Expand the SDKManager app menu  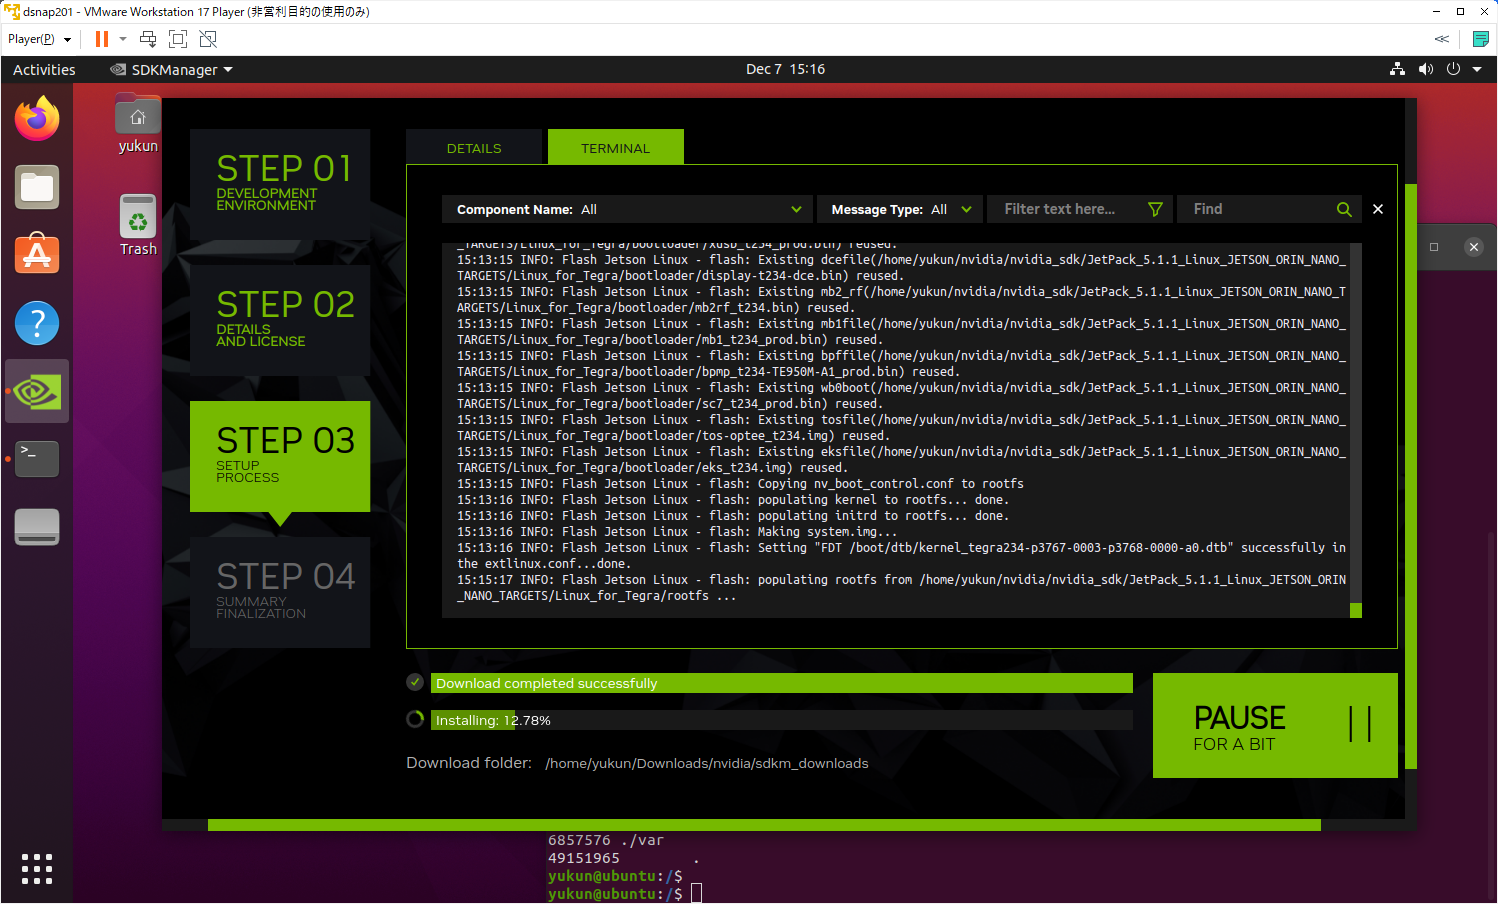pyautogui.click(x=171, y=69)
